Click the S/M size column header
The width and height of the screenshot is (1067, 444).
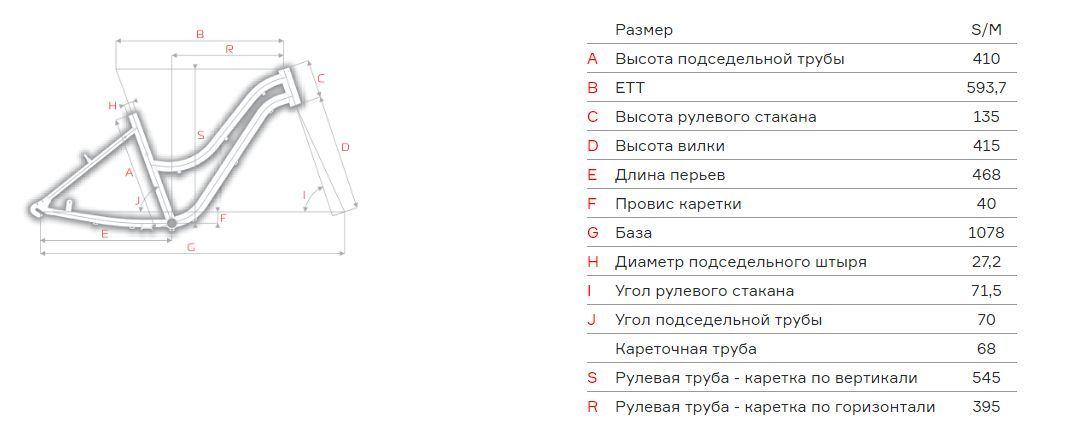pyautogui.click(x=986, y=30)
